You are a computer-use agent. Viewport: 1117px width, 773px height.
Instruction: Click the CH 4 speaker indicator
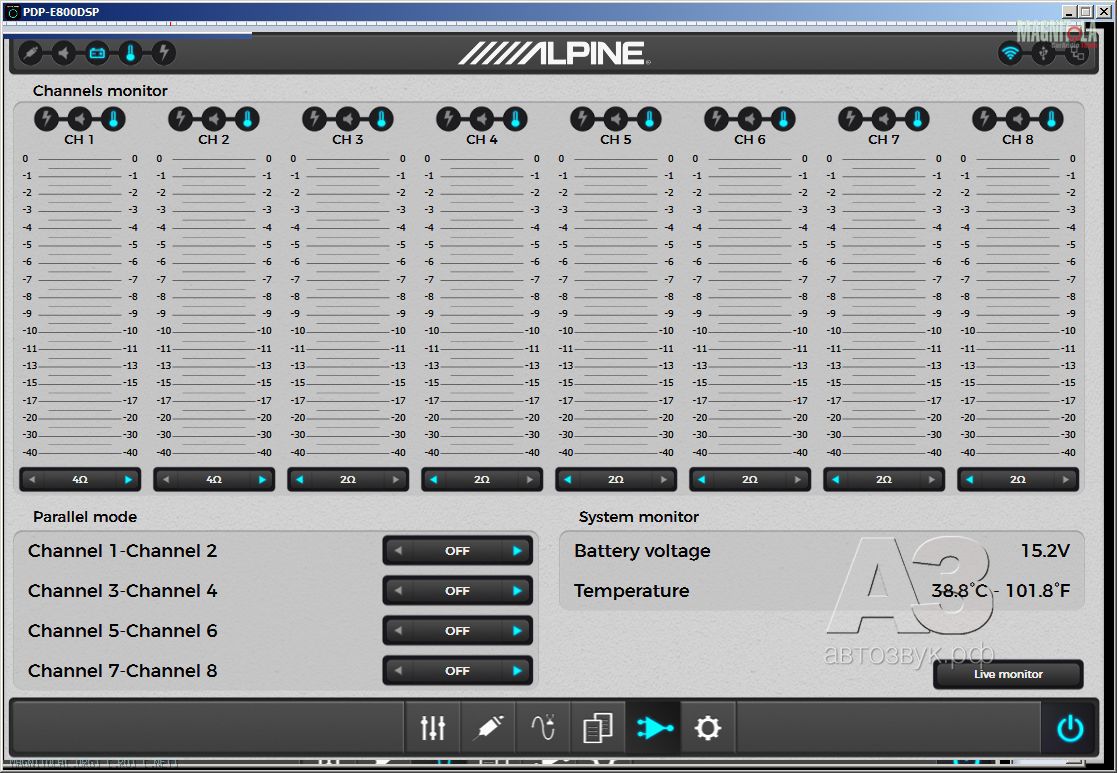coord(482,119)
